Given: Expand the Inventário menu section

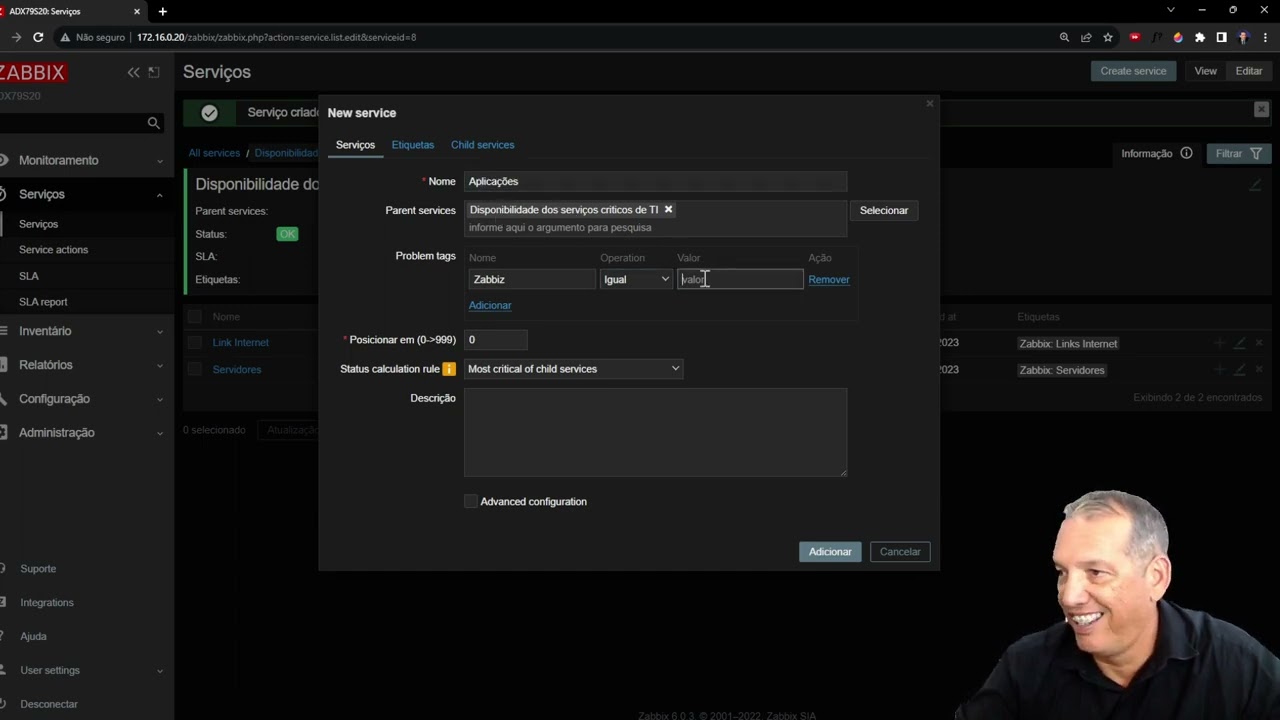Looking at the screenshot, I should 86,331.
